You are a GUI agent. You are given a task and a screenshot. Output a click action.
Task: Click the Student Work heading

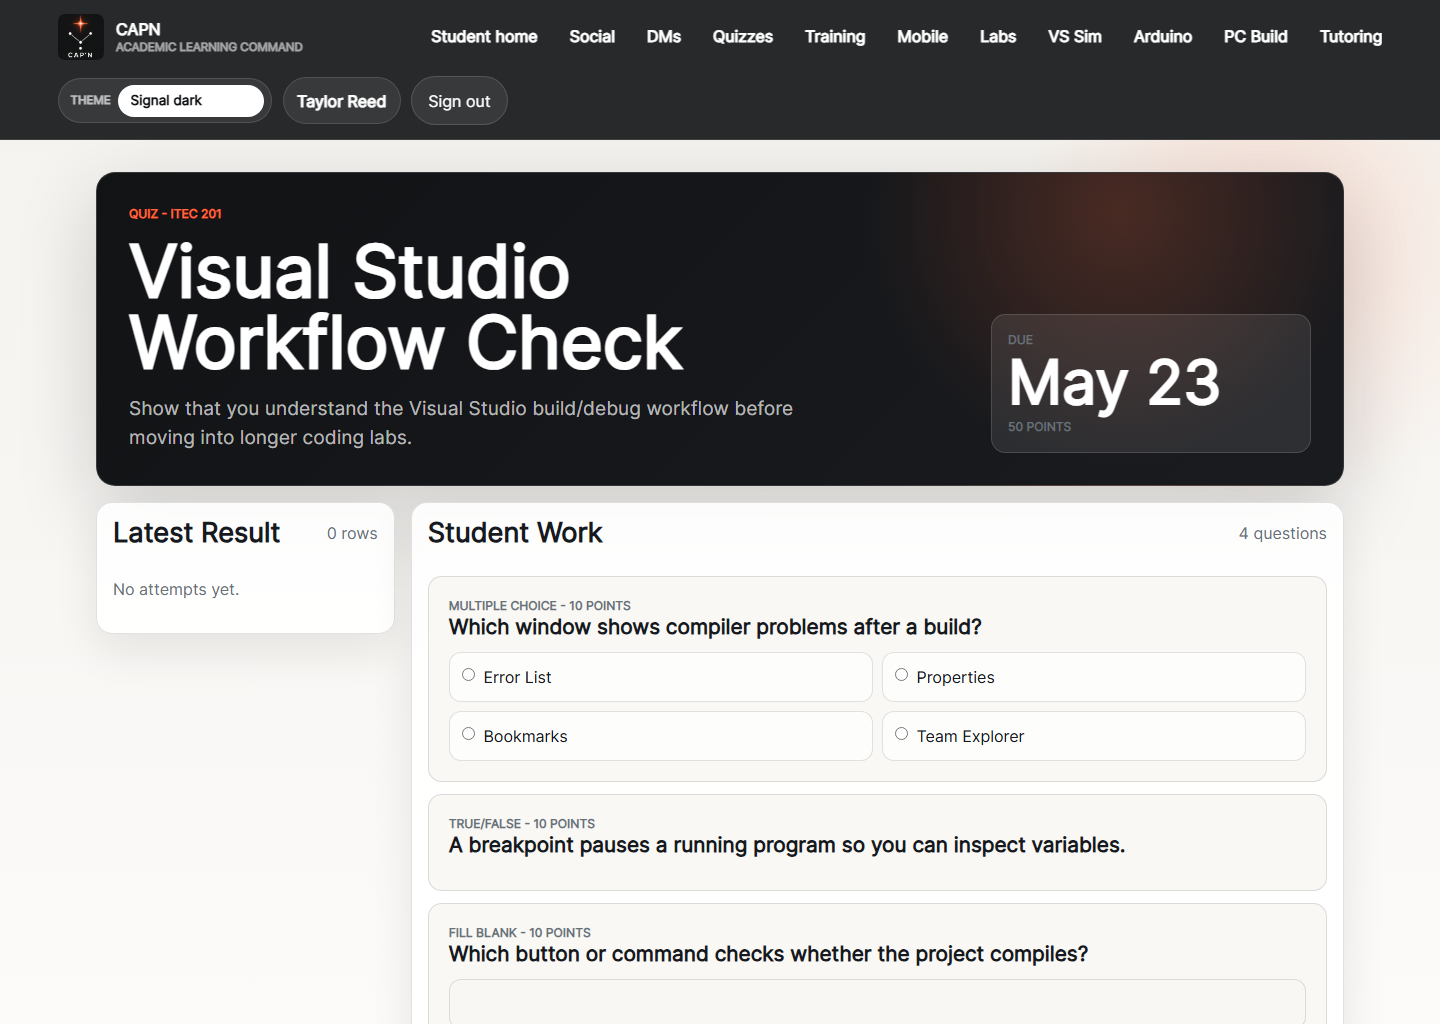pyautogui.click(x=515, y=533)
